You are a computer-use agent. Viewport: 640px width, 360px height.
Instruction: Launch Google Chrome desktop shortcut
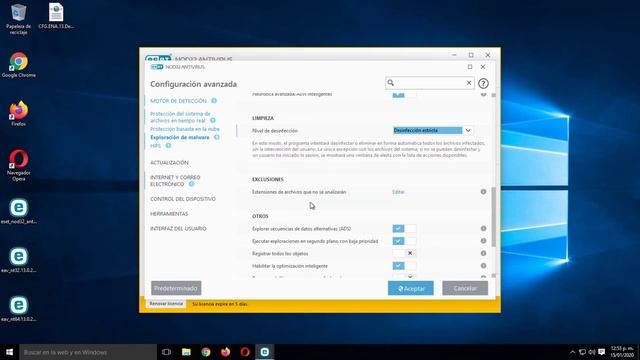[18, 65]
